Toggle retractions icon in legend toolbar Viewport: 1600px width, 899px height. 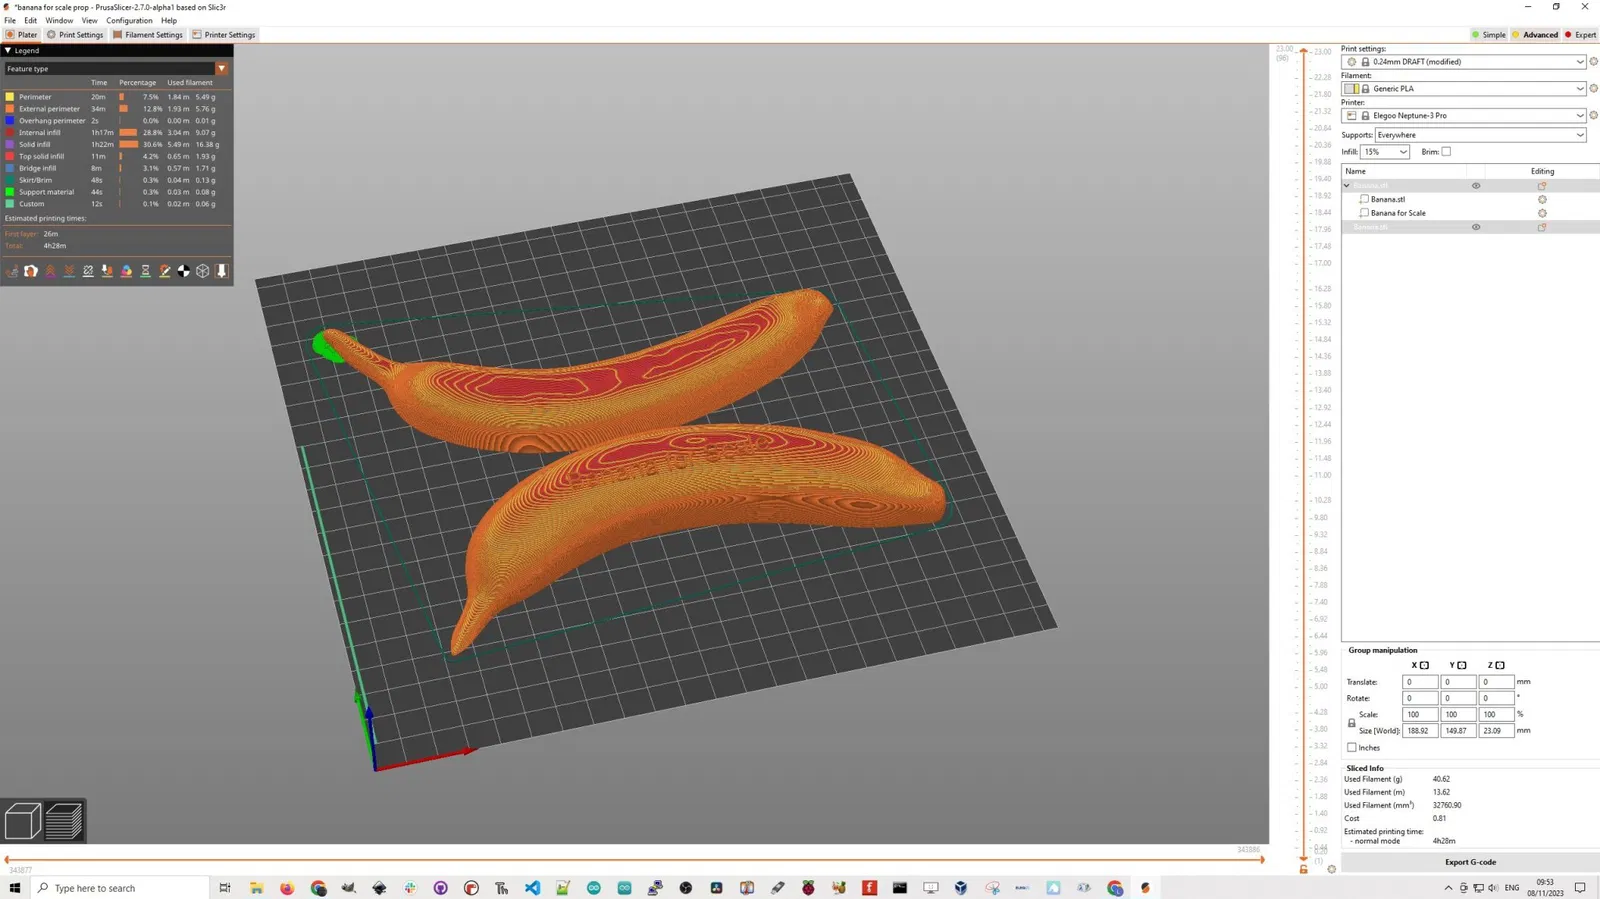coord(50,271)
